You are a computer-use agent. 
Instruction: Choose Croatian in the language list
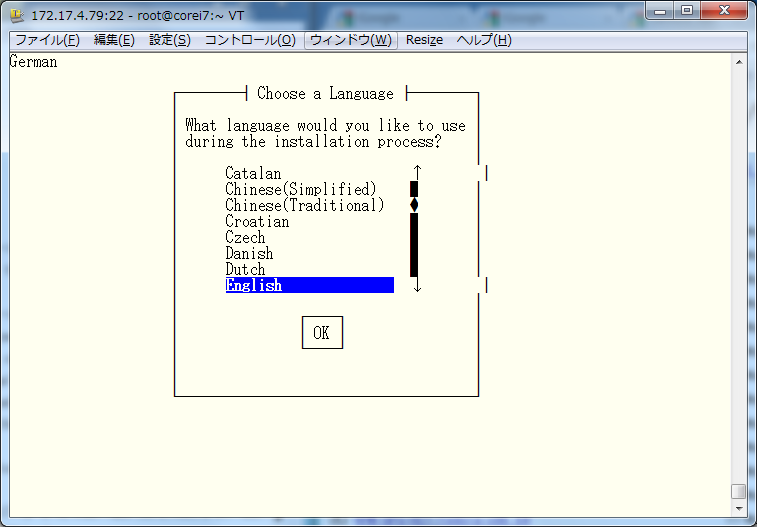[257, 222]
